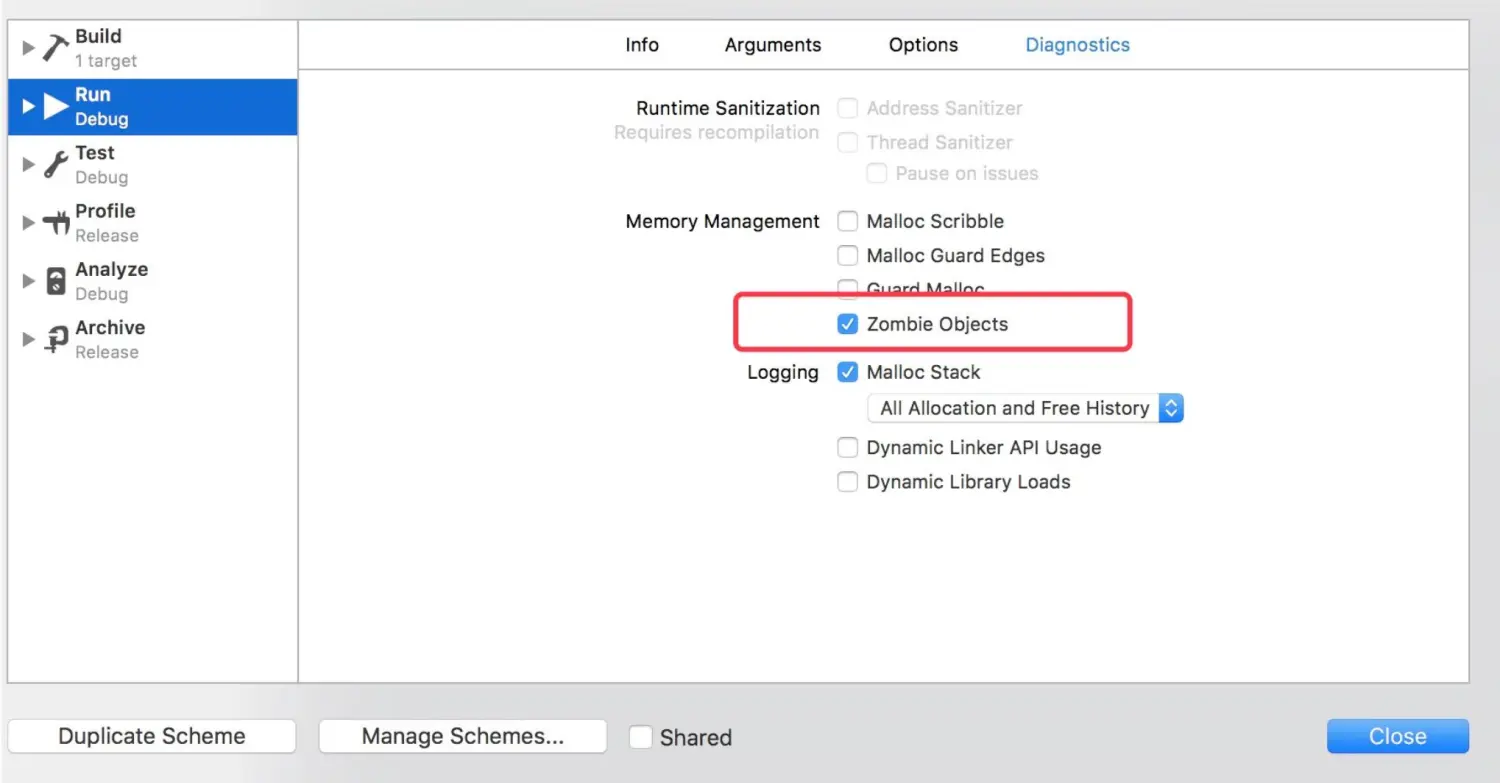Viewport: 1500px width, 783px height.
Task: Select the Profile Release row
Action: (153, 223)
